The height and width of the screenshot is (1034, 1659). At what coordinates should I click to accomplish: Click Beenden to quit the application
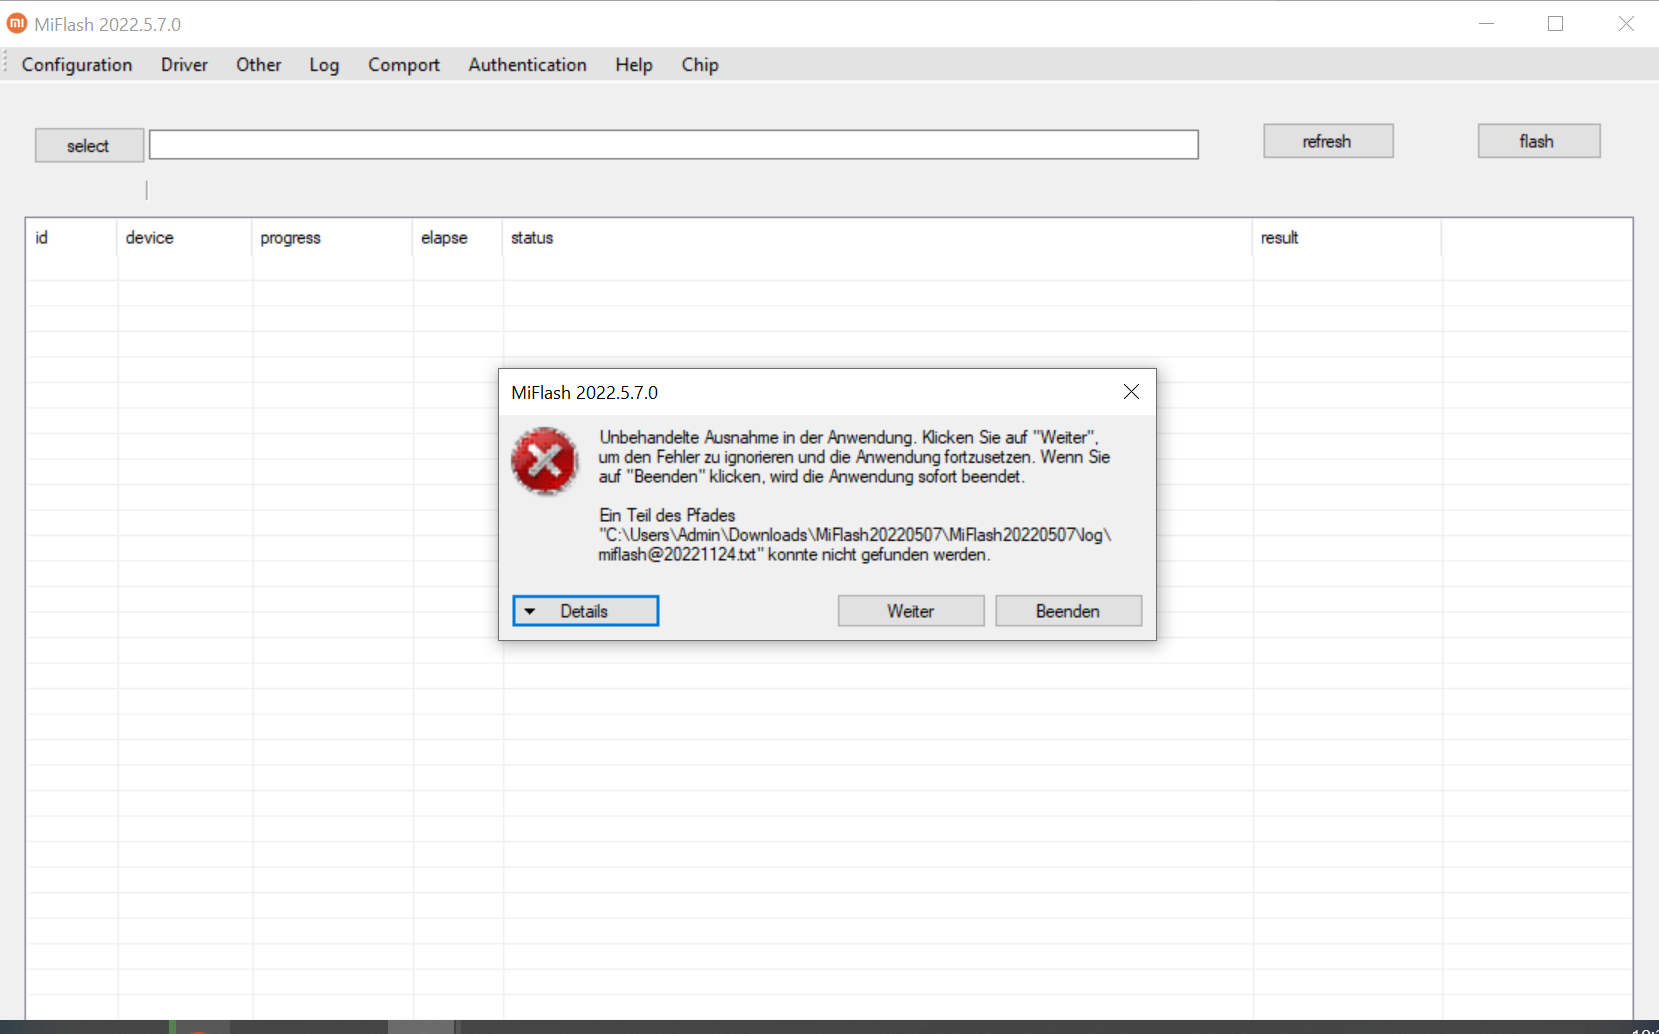[x=1067, y=611]
